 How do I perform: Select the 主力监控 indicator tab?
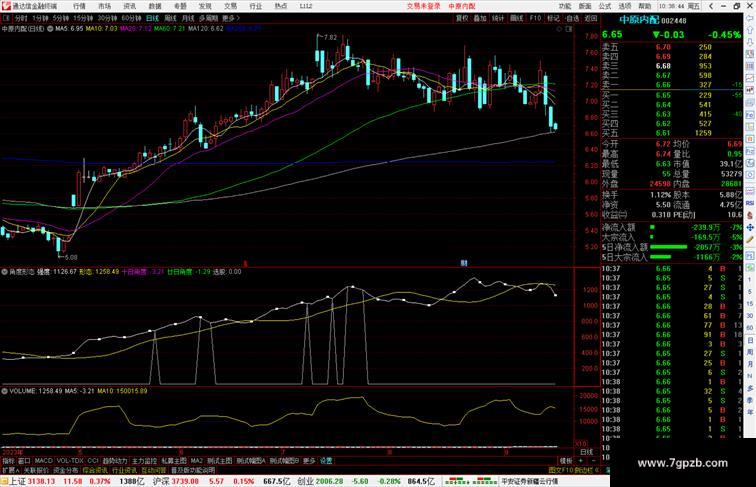(144, 461)
